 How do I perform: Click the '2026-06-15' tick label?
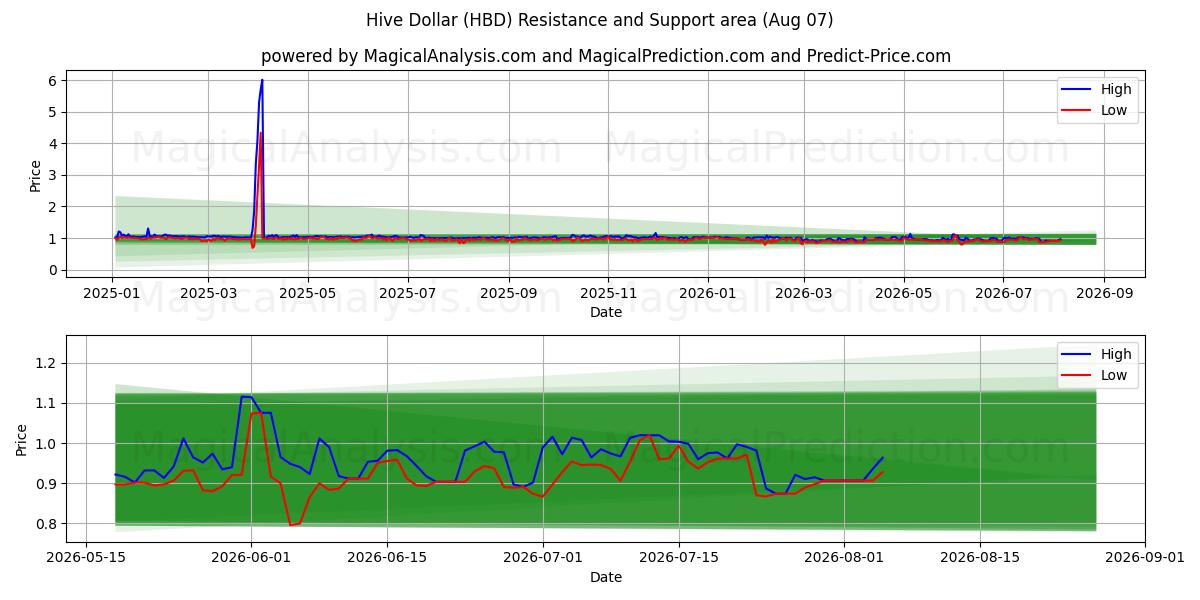(x=387, y=557)
